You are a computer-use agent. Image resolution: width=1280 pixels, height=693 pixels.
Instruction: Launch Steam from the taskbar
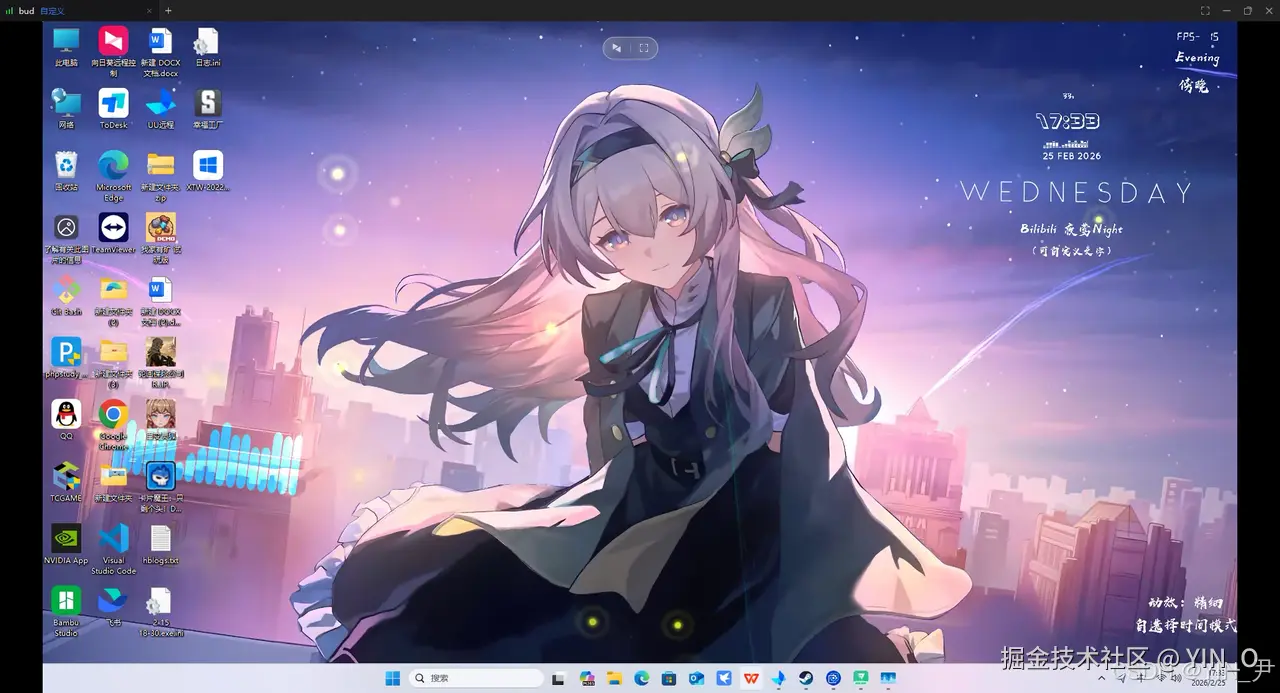pos(805,677)
